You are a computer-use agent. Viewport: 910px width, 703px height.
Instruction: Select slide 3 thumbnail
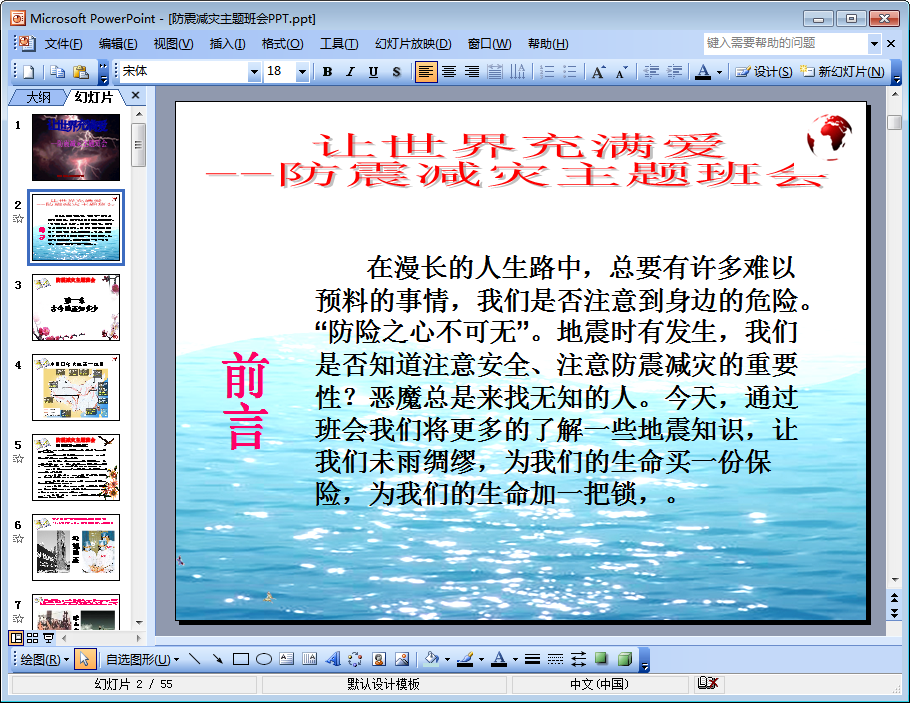[x=75, y=308]
